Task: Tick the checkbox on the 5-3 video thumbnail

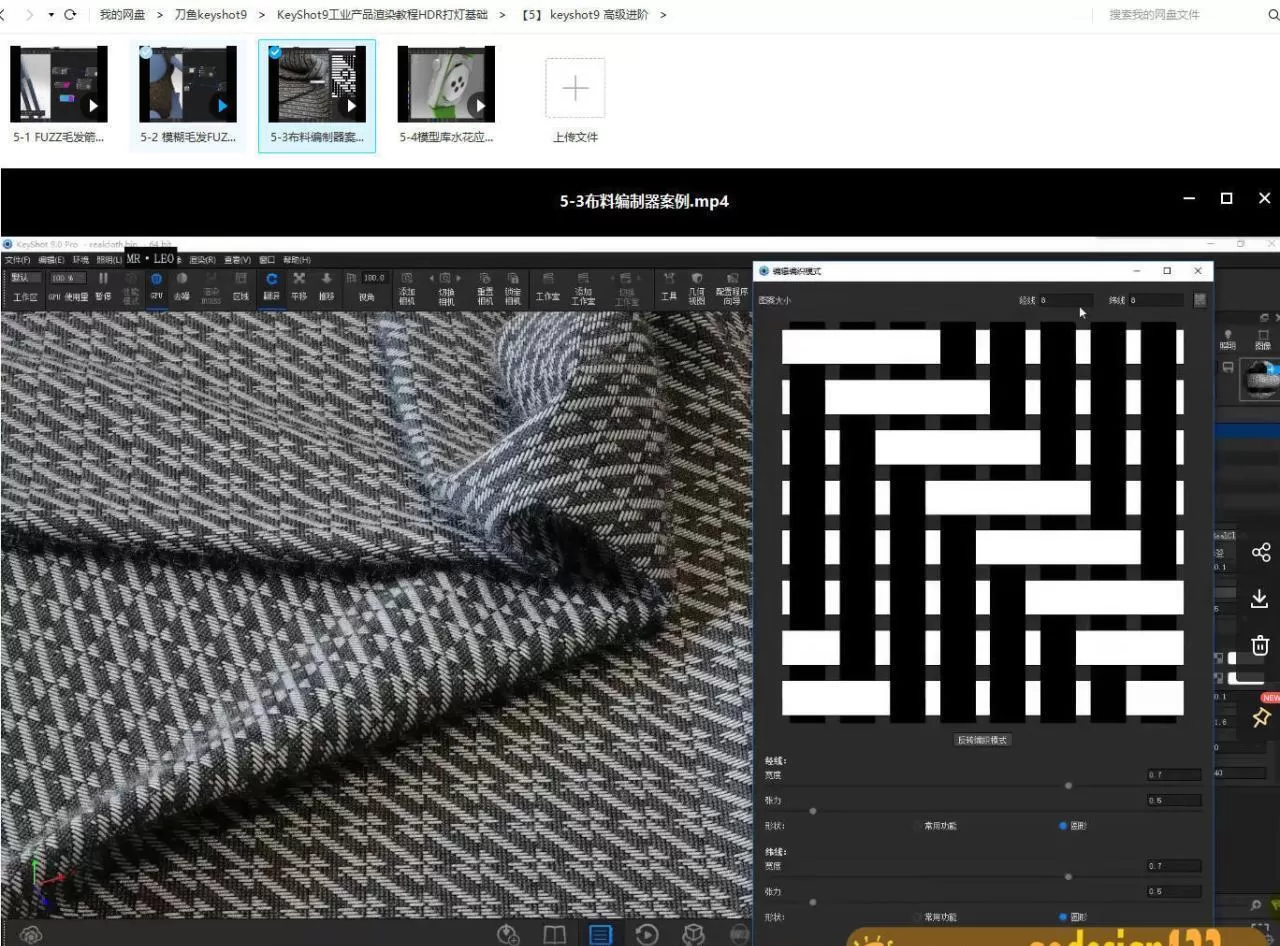Action: pyautogui.click(x=275, y=52)
